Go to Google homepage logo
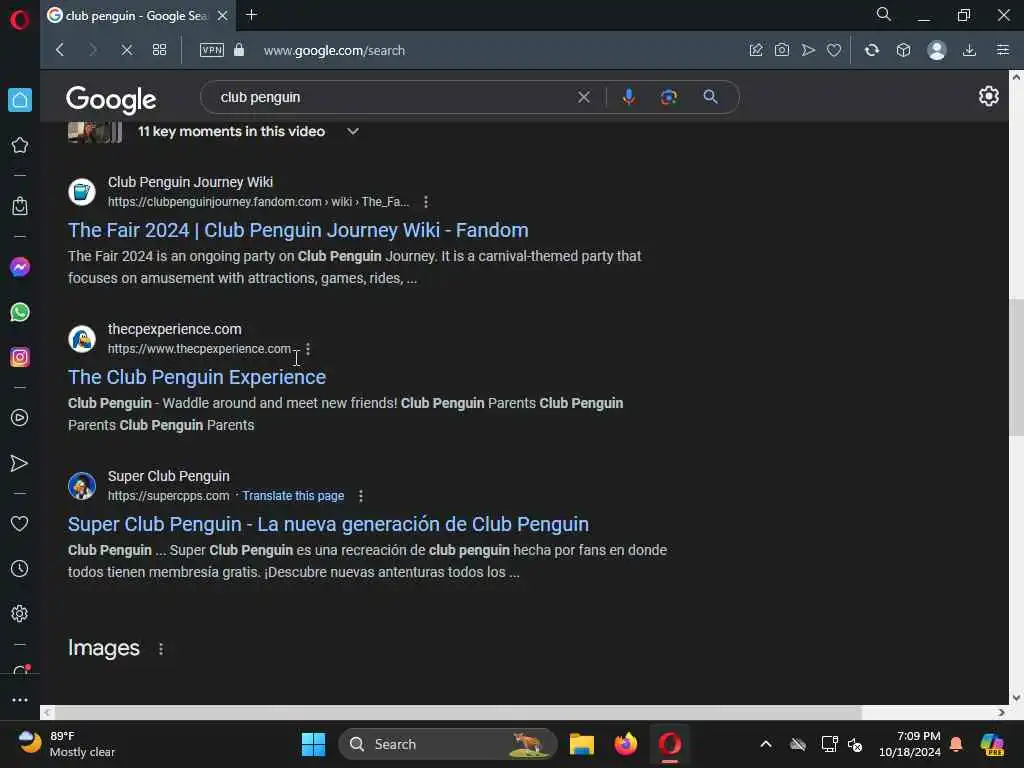 click(x=111, y=99)
